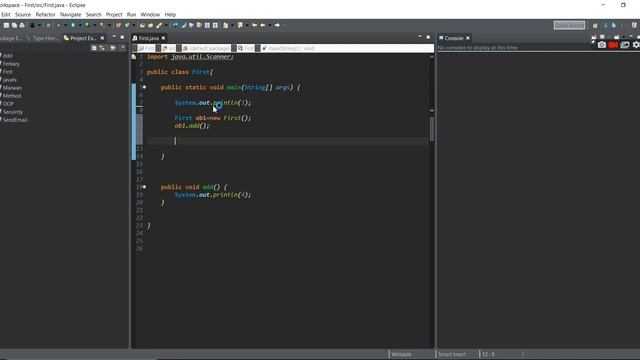Click the vertical scrollbar thumb in editor
Image resolution: width=640 pixels, height=360 pixels.
coord(431,129)
